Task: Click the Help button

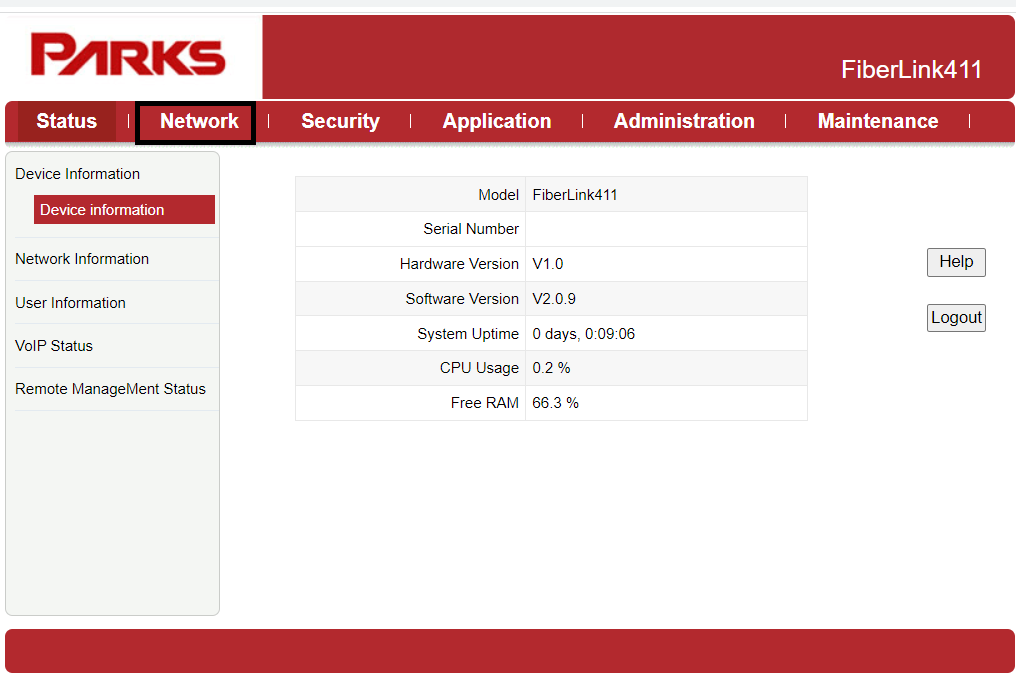Action: coord(956,262)
